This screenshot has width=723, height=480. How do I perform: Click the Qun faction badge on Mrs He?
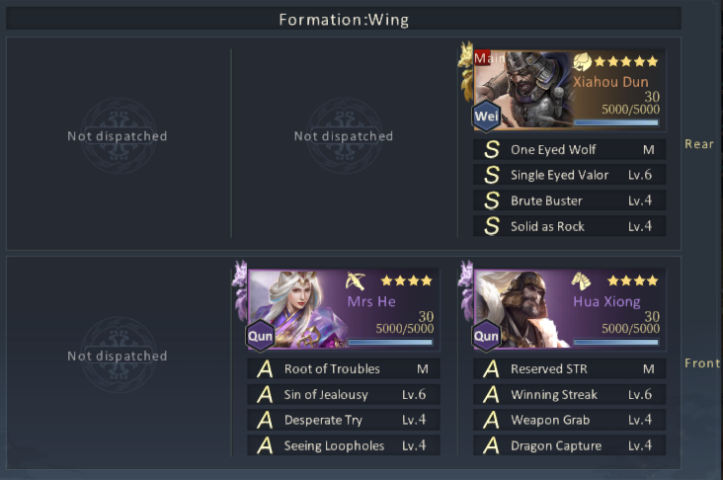coord(261,336)
